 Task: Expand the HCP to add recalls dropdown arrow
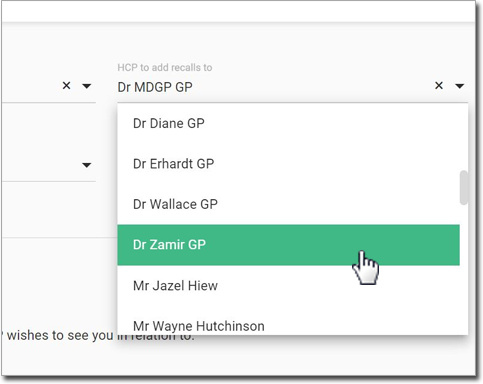pyautogui.click(x=460, y=86)
